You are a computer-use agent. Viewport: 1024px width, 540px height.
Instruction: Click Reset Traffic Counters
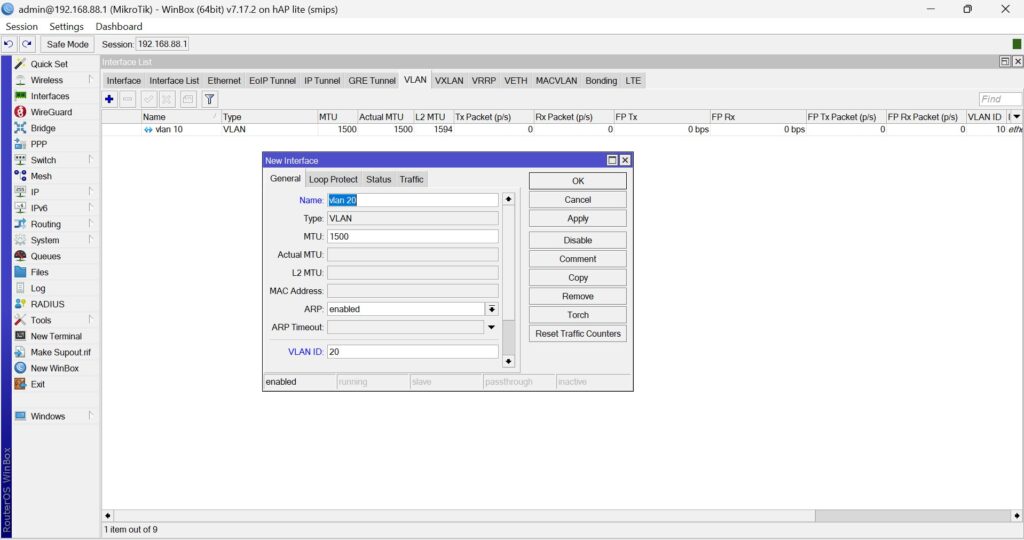(578, 334)
